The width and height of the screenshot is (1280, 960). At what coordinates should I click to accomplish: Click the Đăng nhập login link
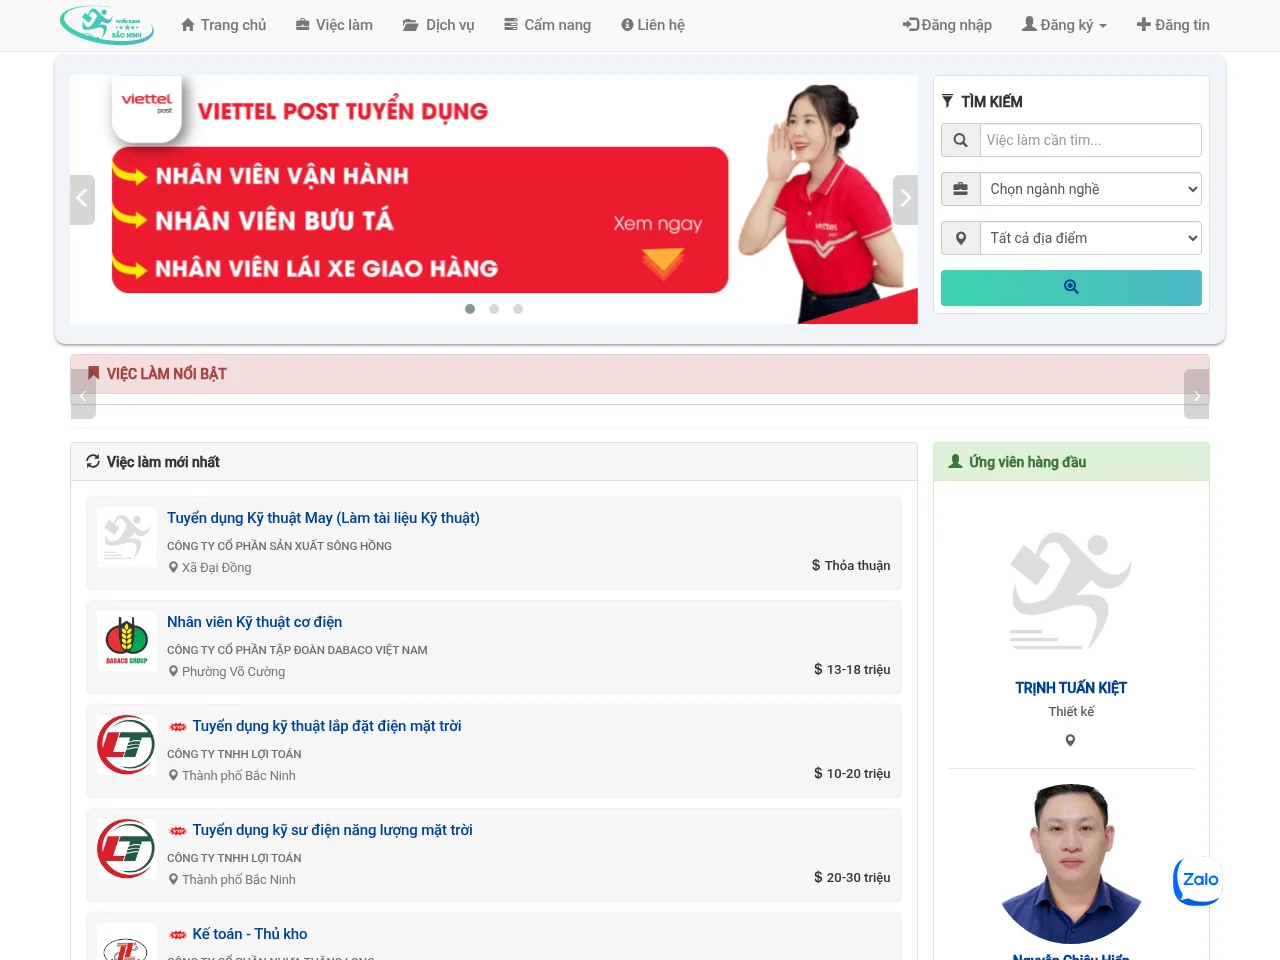pos(947,25)
